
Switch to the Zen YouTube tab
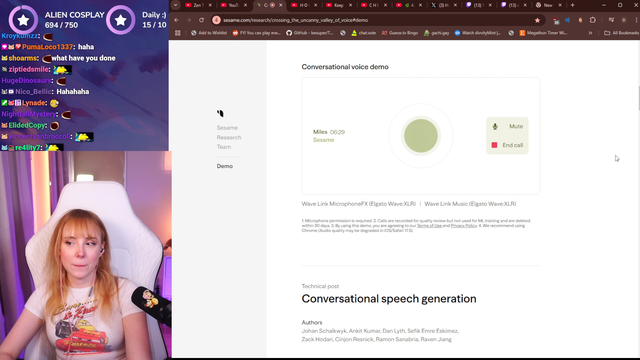point(199,5)
